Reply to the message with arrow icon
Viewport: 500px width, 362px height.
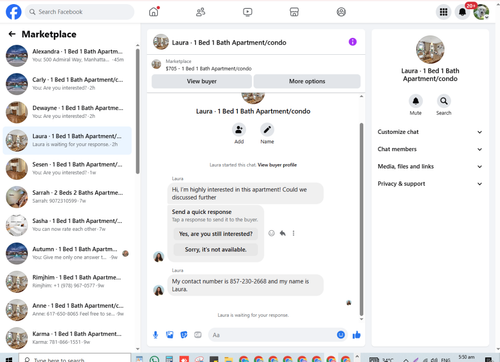(x=283, y=233)
